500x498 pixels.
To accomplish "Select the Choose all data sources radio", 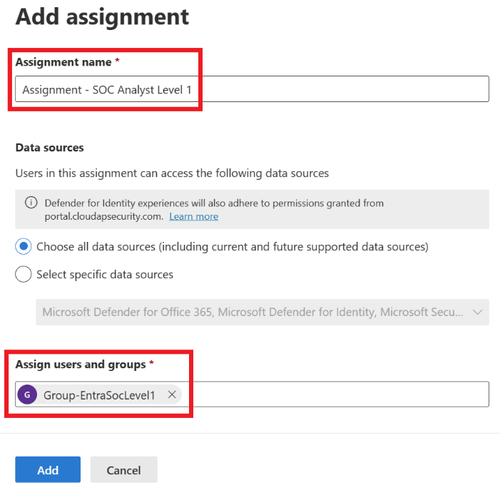I will [x=23, y=246].
